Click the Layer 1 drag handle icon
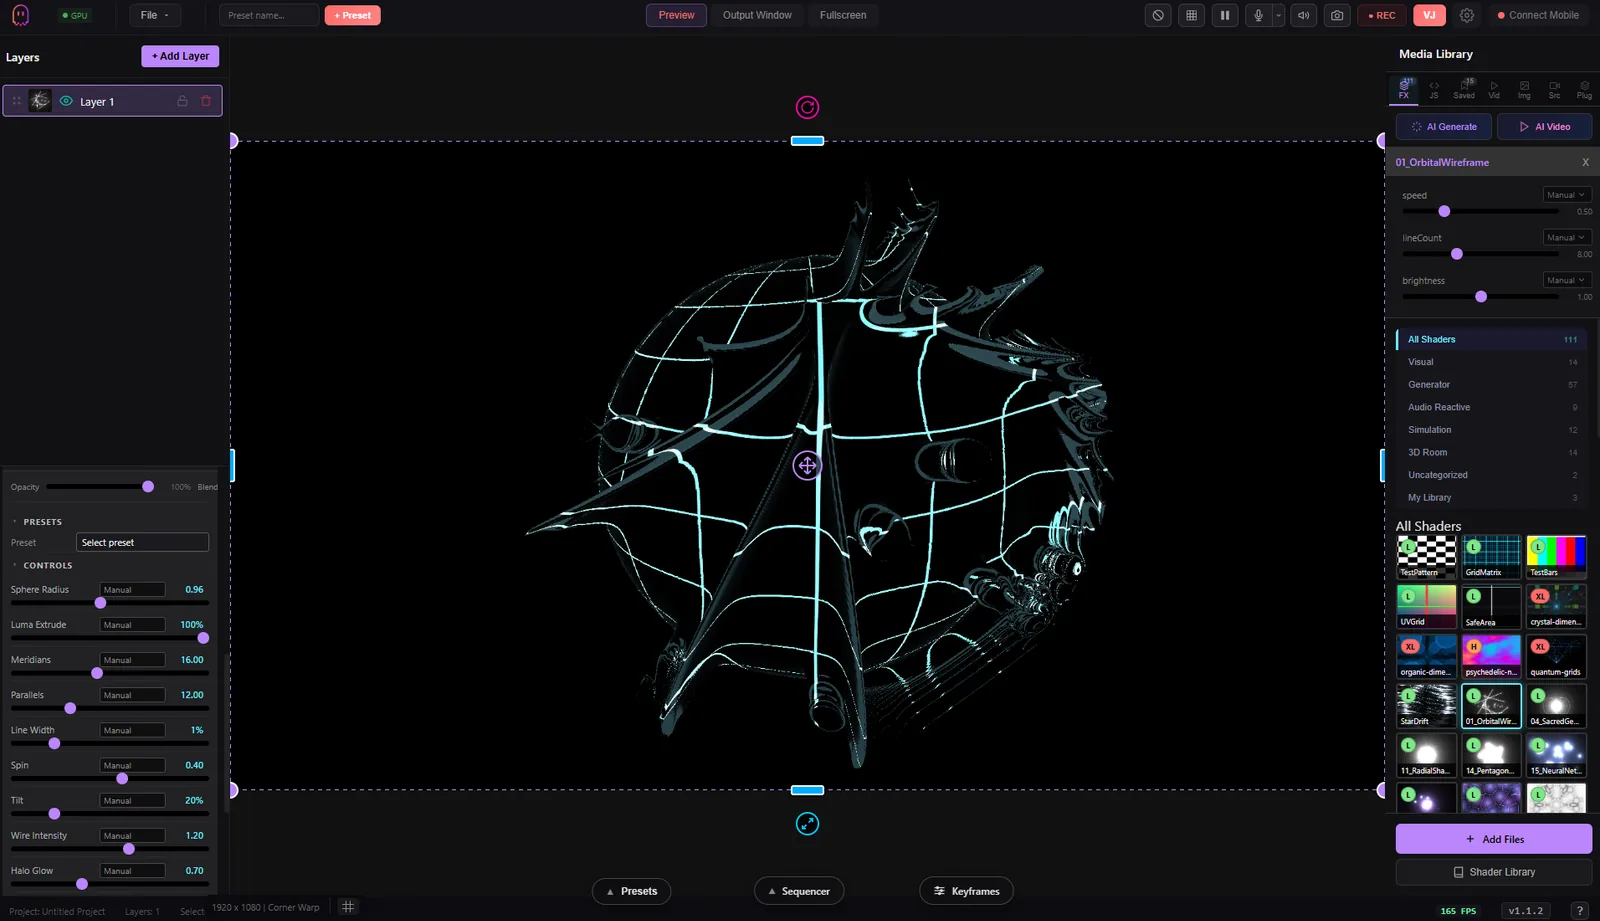Viewport: 1600px width, 921px height. [x=16, y=101]
